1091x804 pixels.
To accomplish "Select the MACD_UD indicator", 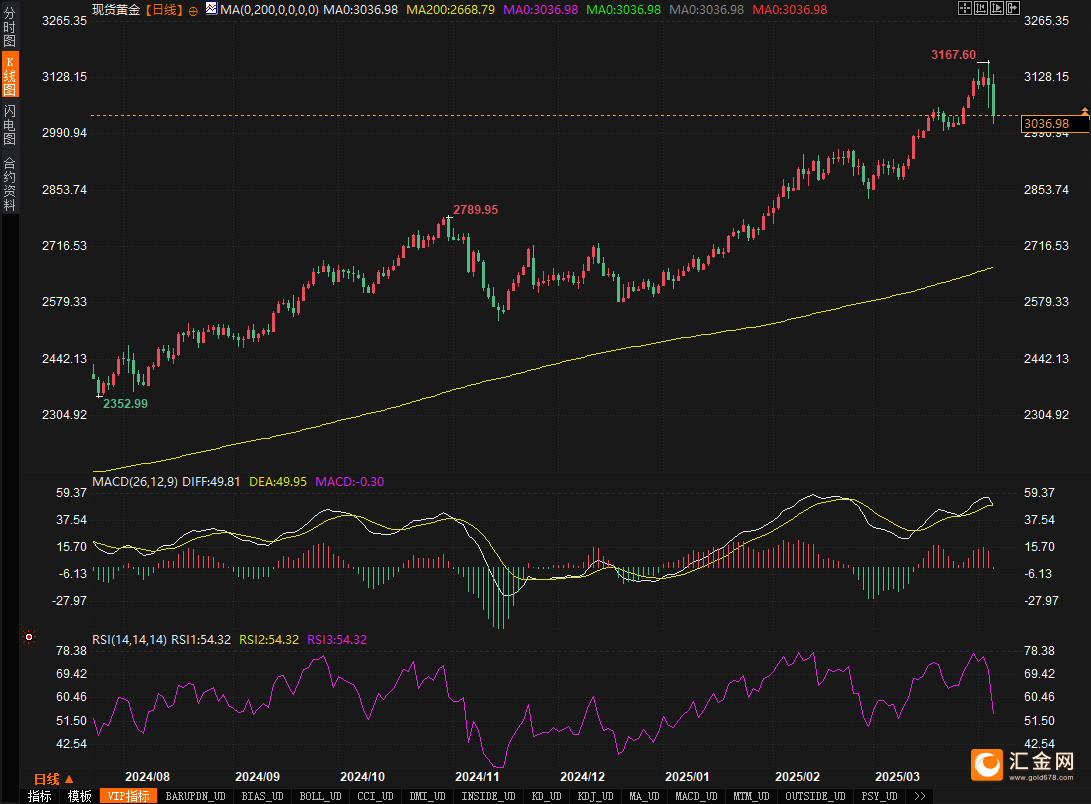I will click(694, 797).
